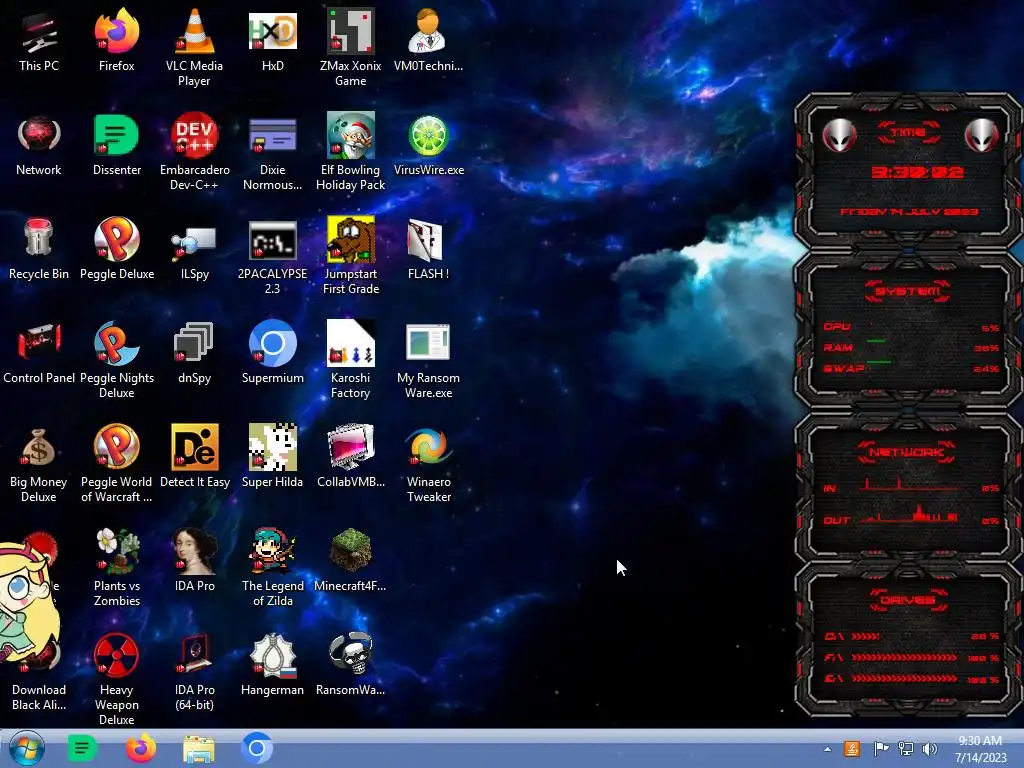The image size is (1024, 768).
Task: Click the DRIVES gadget header
Action: [908, 600]
